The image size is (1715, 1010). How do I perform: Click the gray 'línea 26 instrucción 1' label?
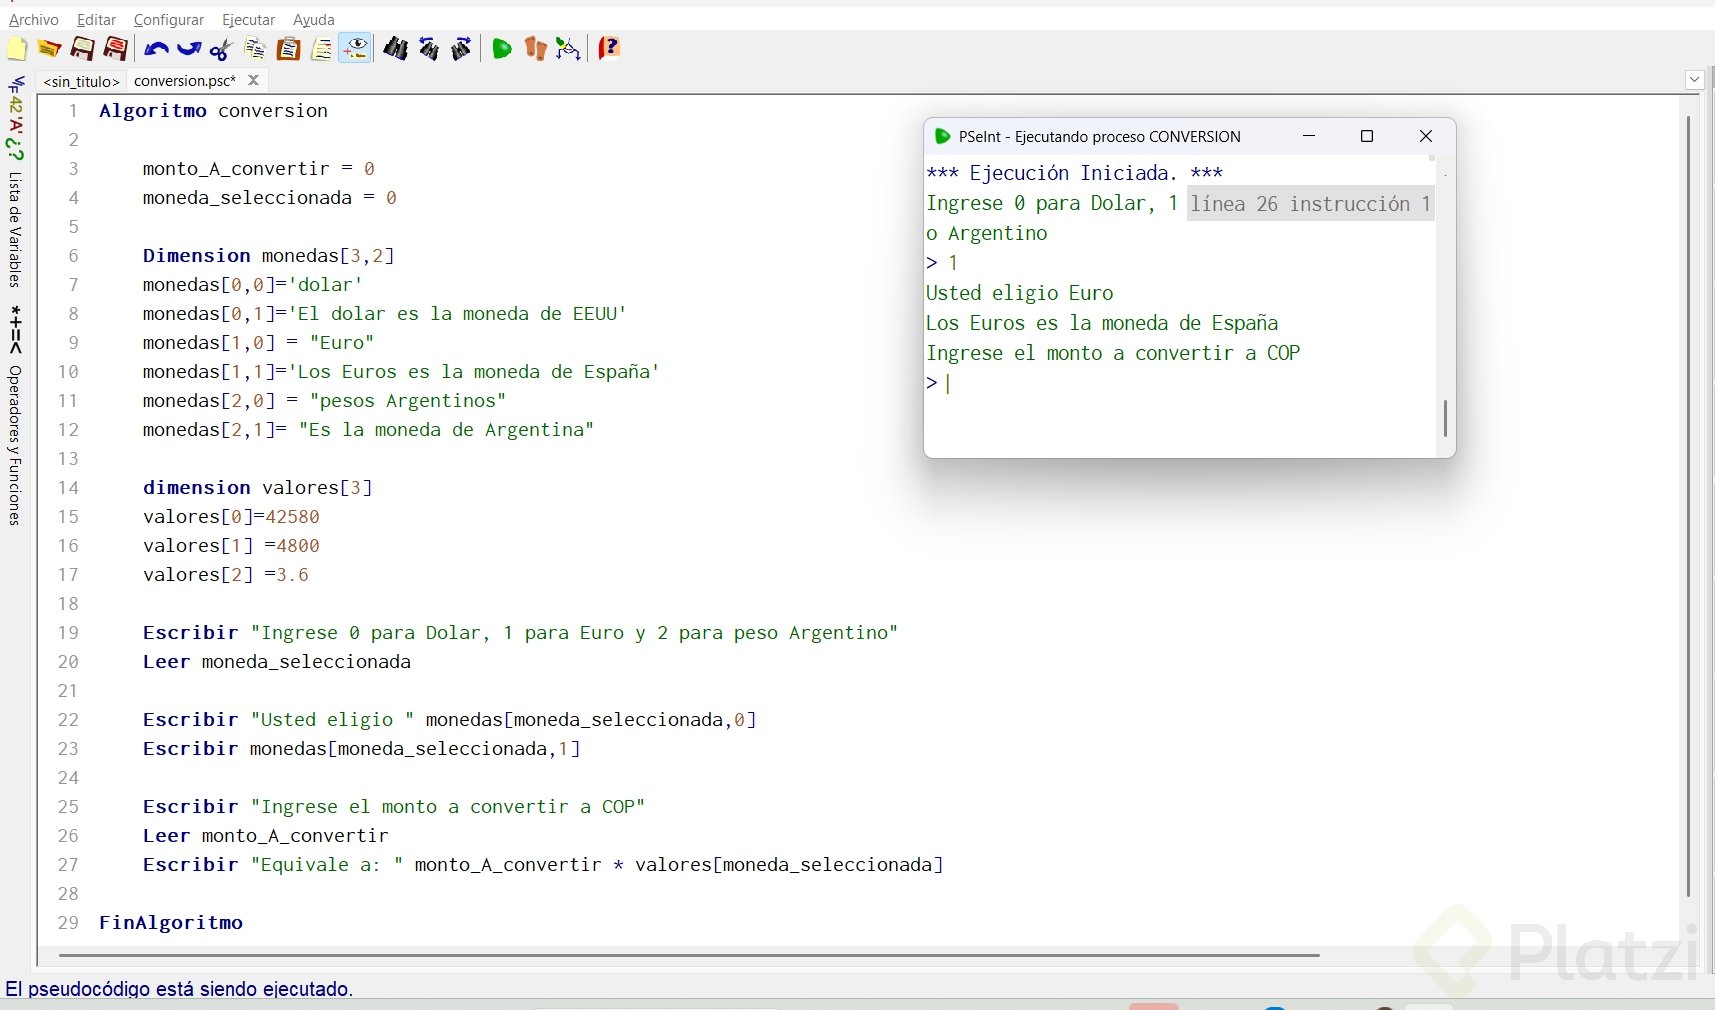pyautogui.click(x=1310, y=204)
